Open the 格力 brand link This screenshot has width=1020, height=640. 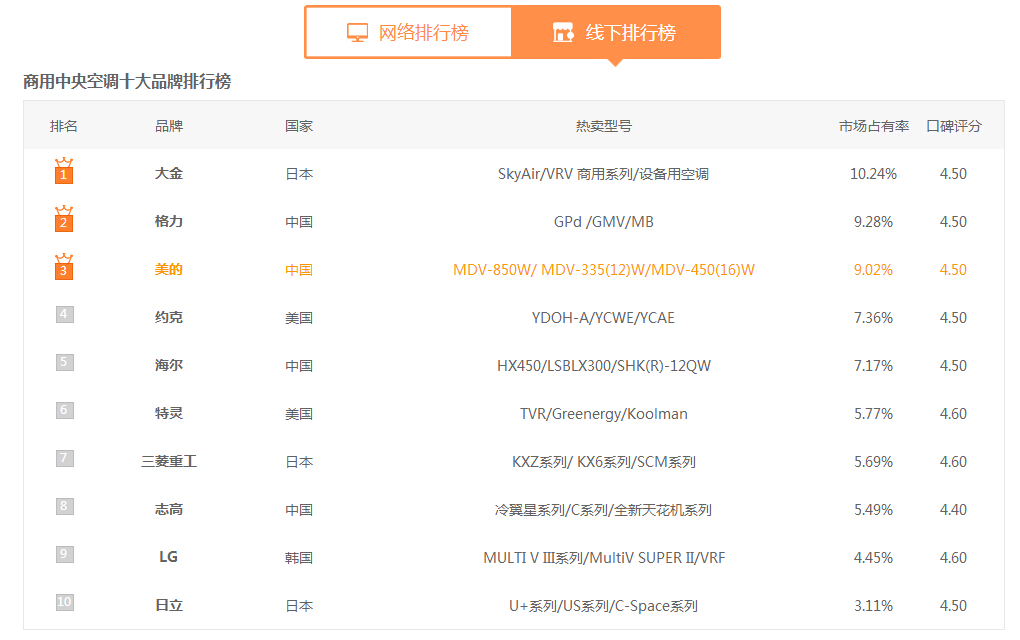[169, 222]
